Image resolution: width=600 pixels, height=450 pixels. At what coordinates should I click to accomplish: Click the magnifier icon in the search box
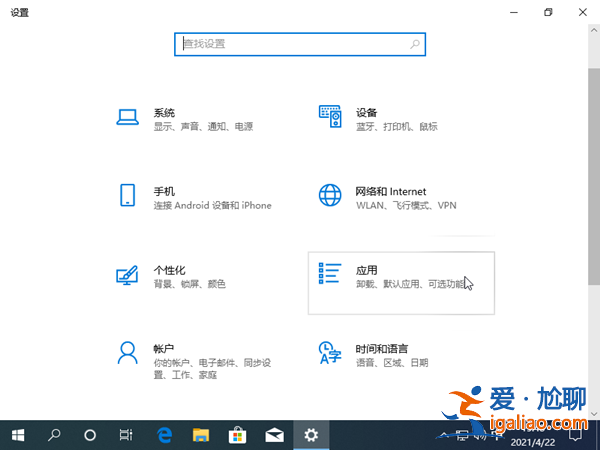tap(415, 44)
